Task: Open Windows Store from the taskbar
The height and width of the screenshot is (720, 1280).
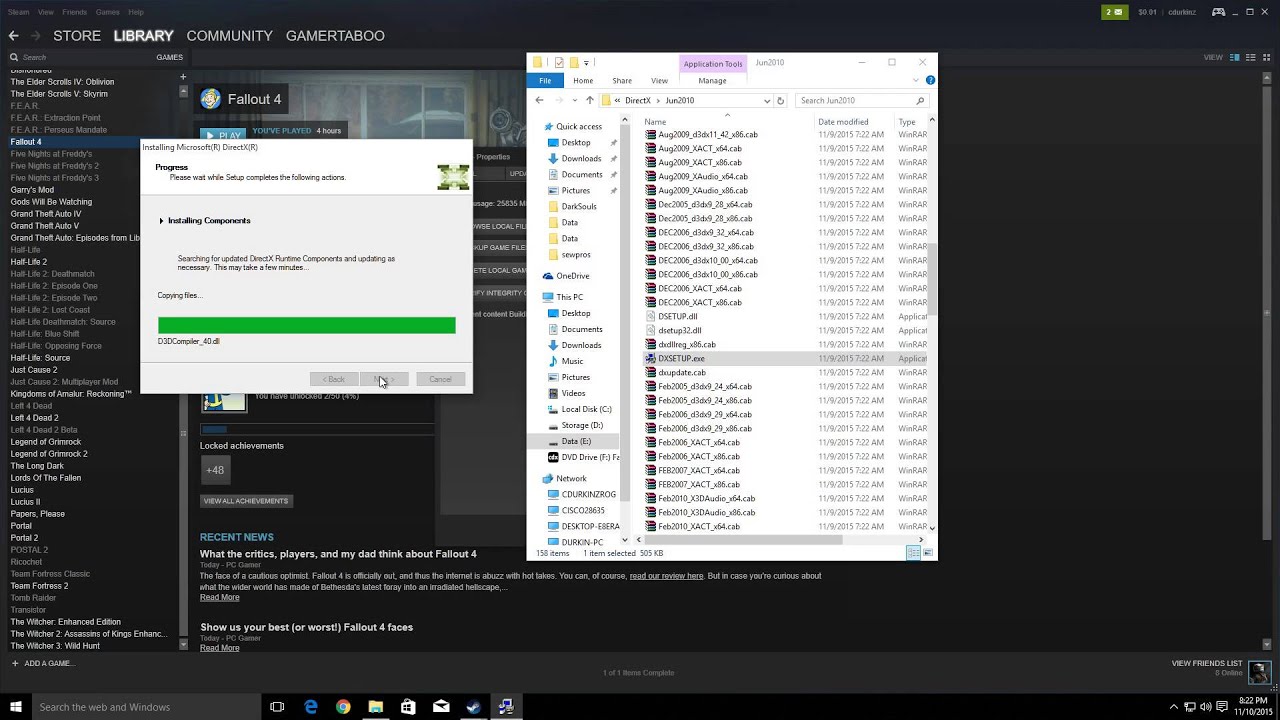Action: coord(408,707)
